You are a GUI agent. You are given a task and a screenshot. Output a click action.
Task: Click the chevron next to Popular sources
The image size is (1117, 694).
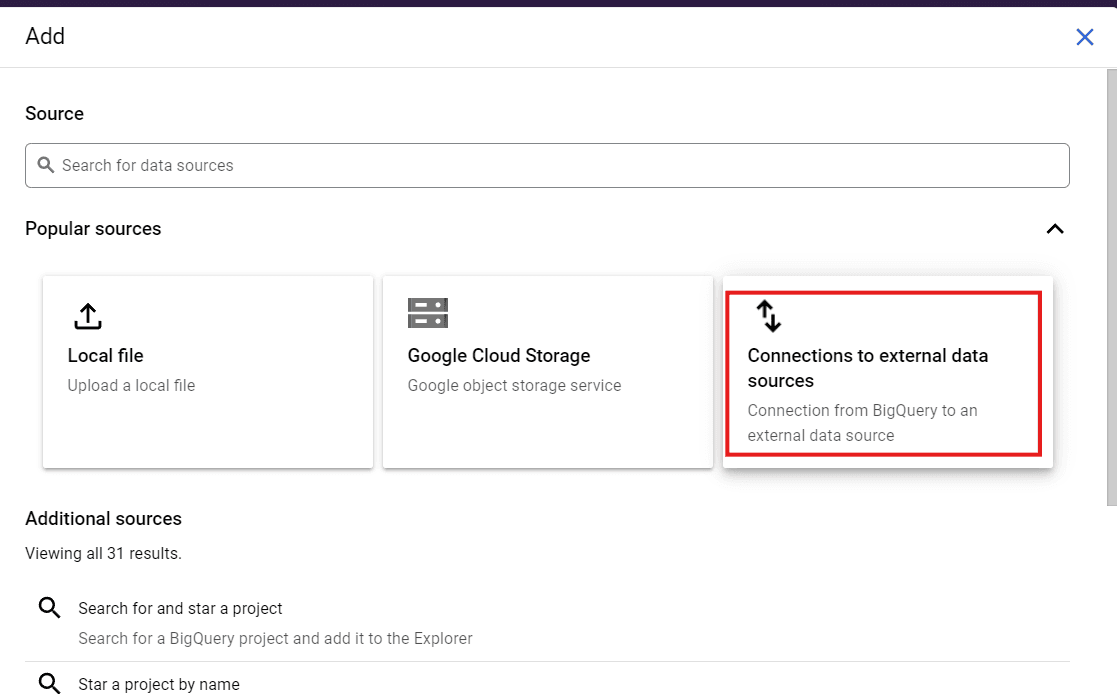point(1054,229)
